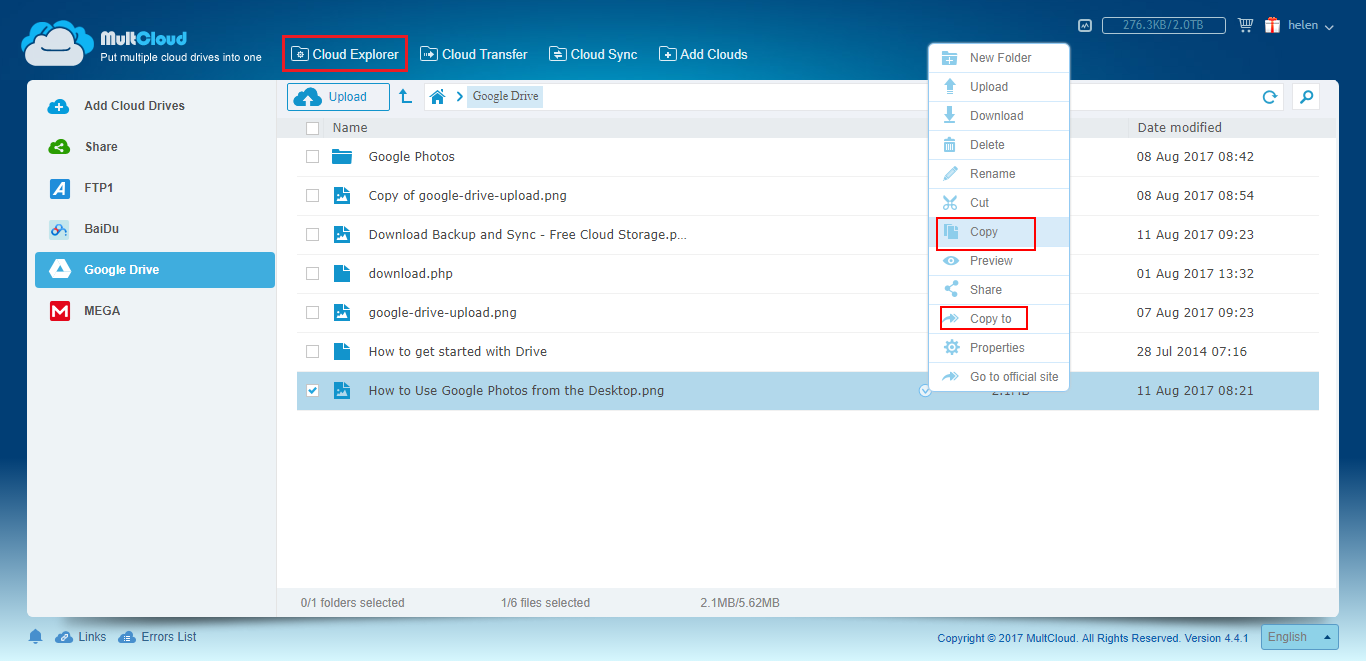Uncheck How to Use Google Photos checkbox
This screenshot has width=1366, height=662.
(313, 391)
